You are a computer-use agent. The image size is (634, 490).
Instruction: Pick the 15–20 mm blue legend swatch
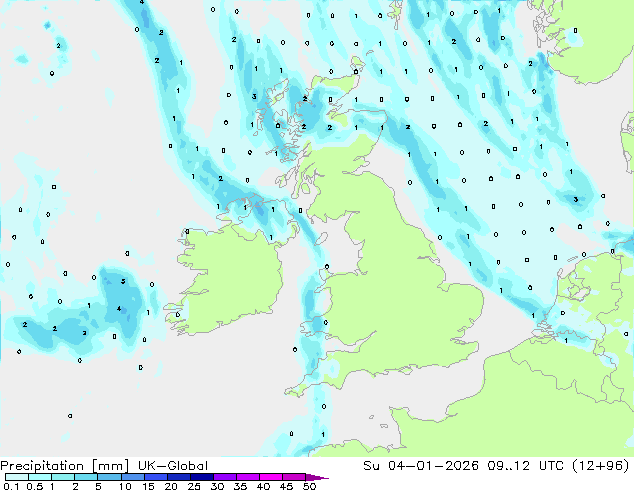[x=155, y=477]
